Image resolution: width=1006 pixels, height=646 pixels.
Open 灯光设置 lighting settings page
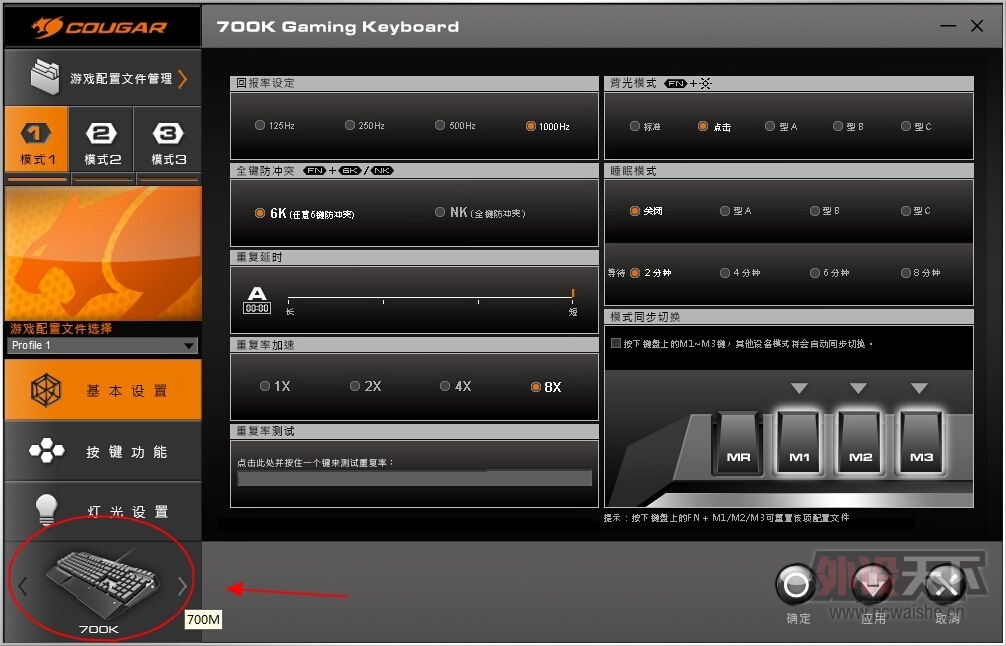tap(103, 511)
